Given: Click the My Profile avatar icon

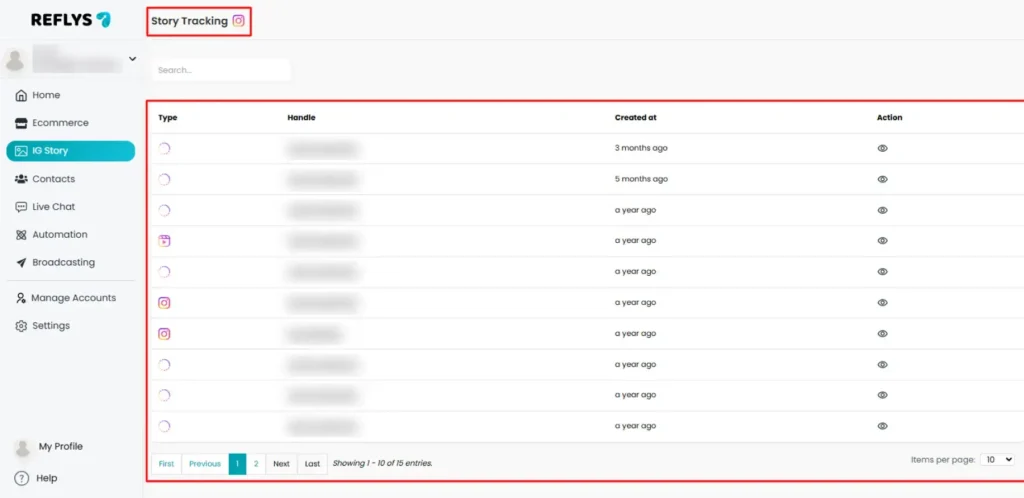Looking at the screenshot, I should (x=21, y=447).
